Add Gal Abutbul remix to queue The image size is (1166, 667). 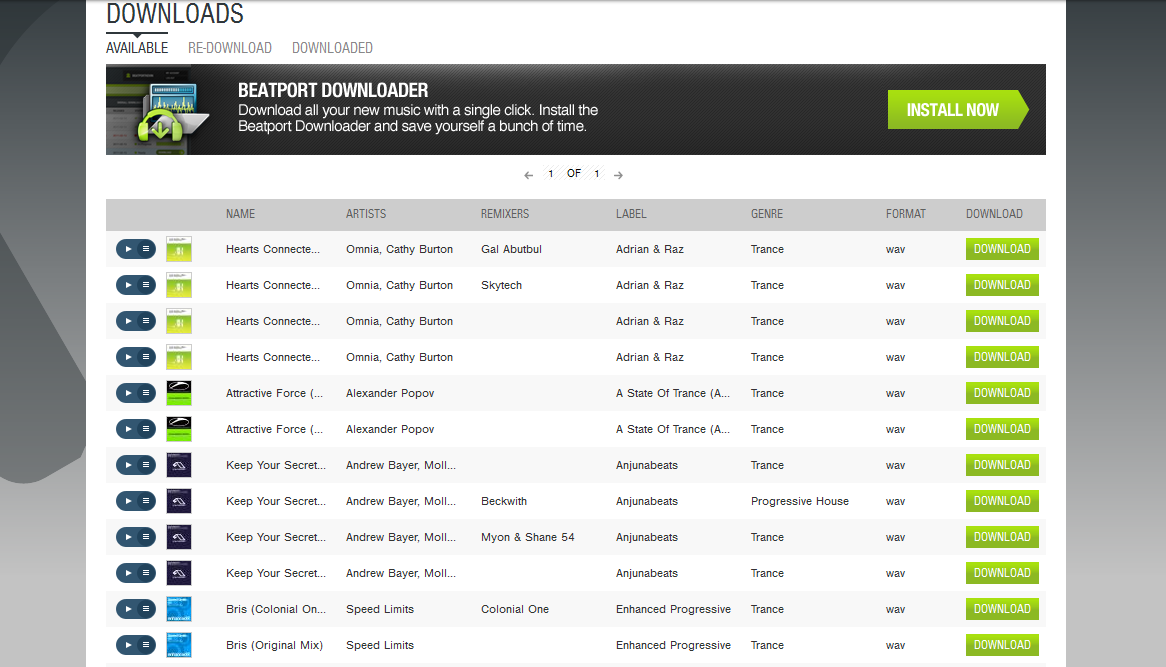(146, 249)
